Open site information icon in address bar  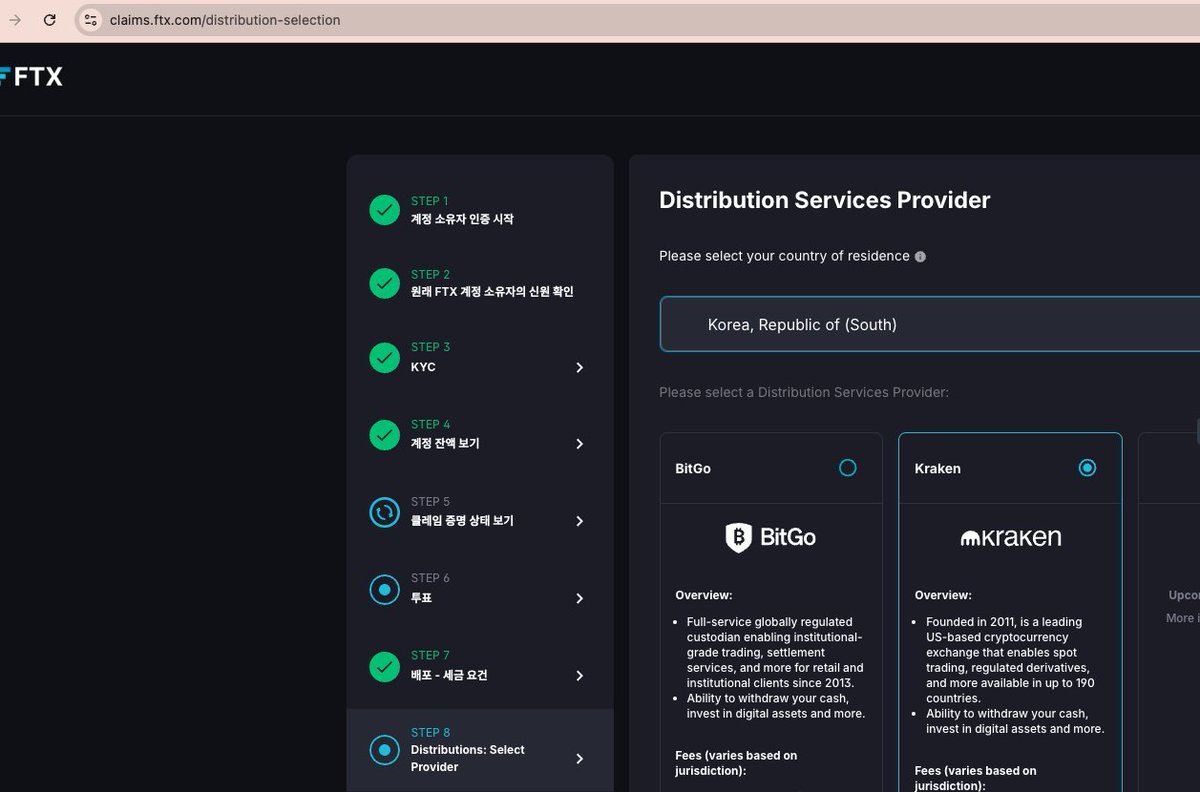[x=90, y=20]
